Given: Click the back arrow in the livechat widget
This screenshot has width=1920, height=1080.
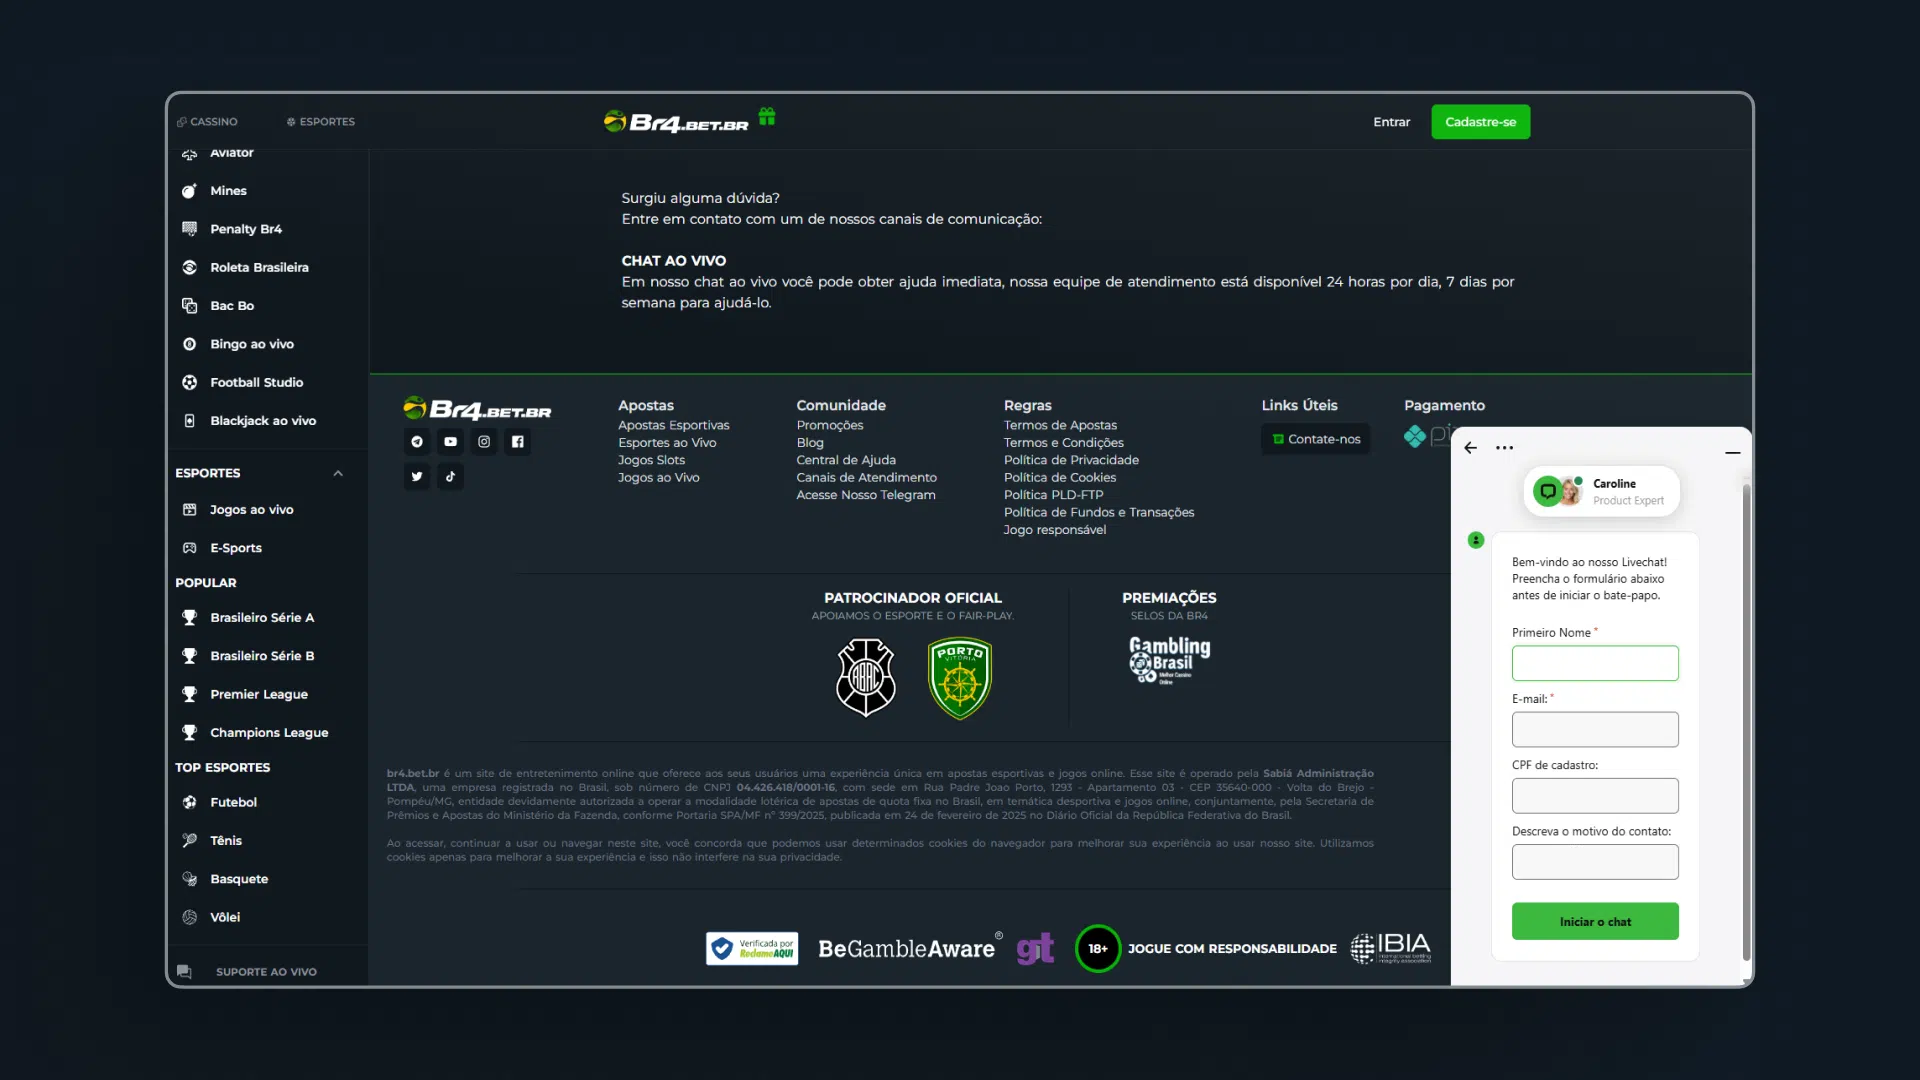Looking at the screenshot, I should click(1470, 447).
